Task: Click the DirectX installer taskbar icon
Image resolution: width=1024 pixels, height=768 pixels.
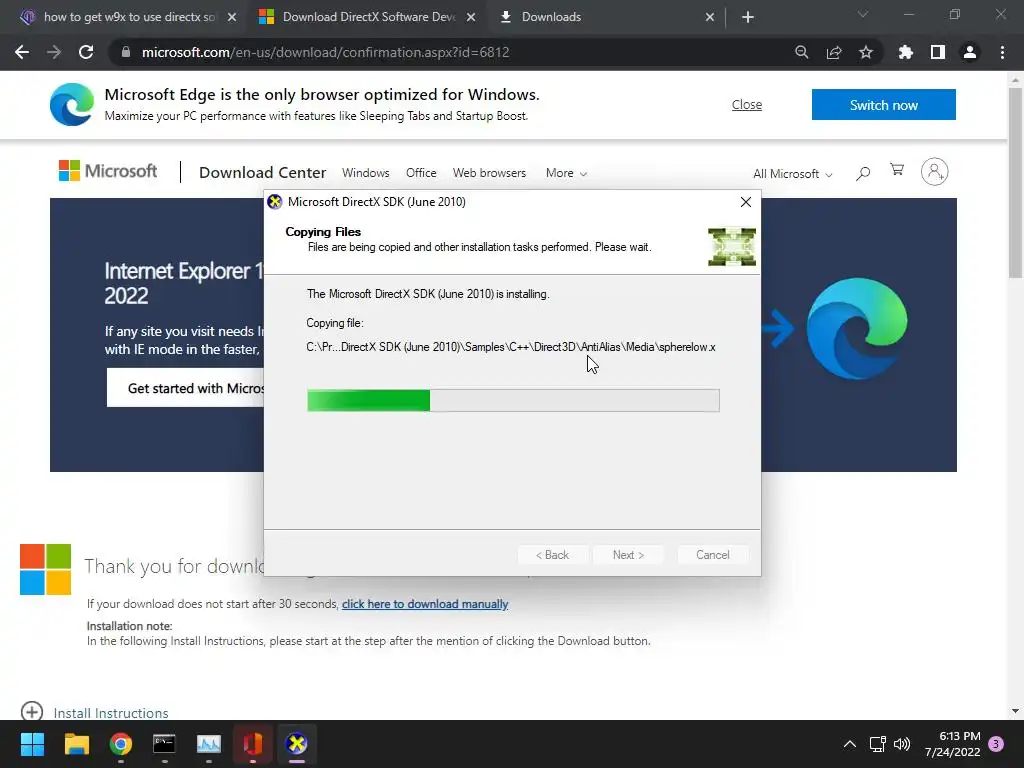Action: coord(296,744)
